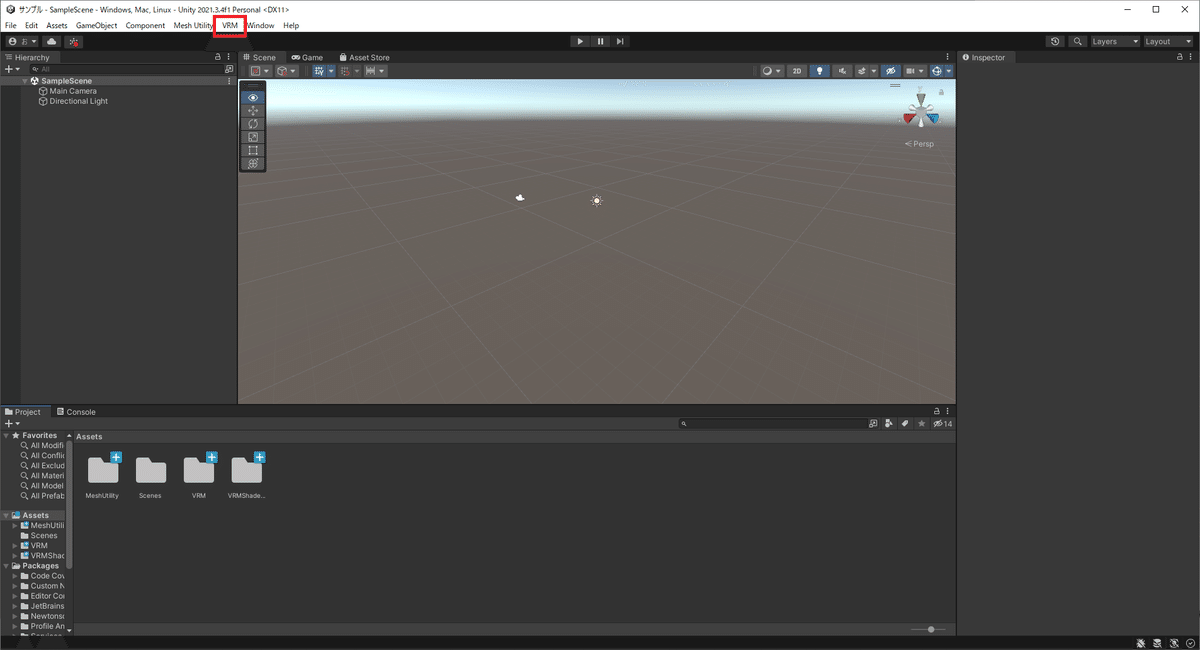Click the search magnifier in the toolbar
Viewport: 1200px width, 650px height.
click(x=1077, y=41)
